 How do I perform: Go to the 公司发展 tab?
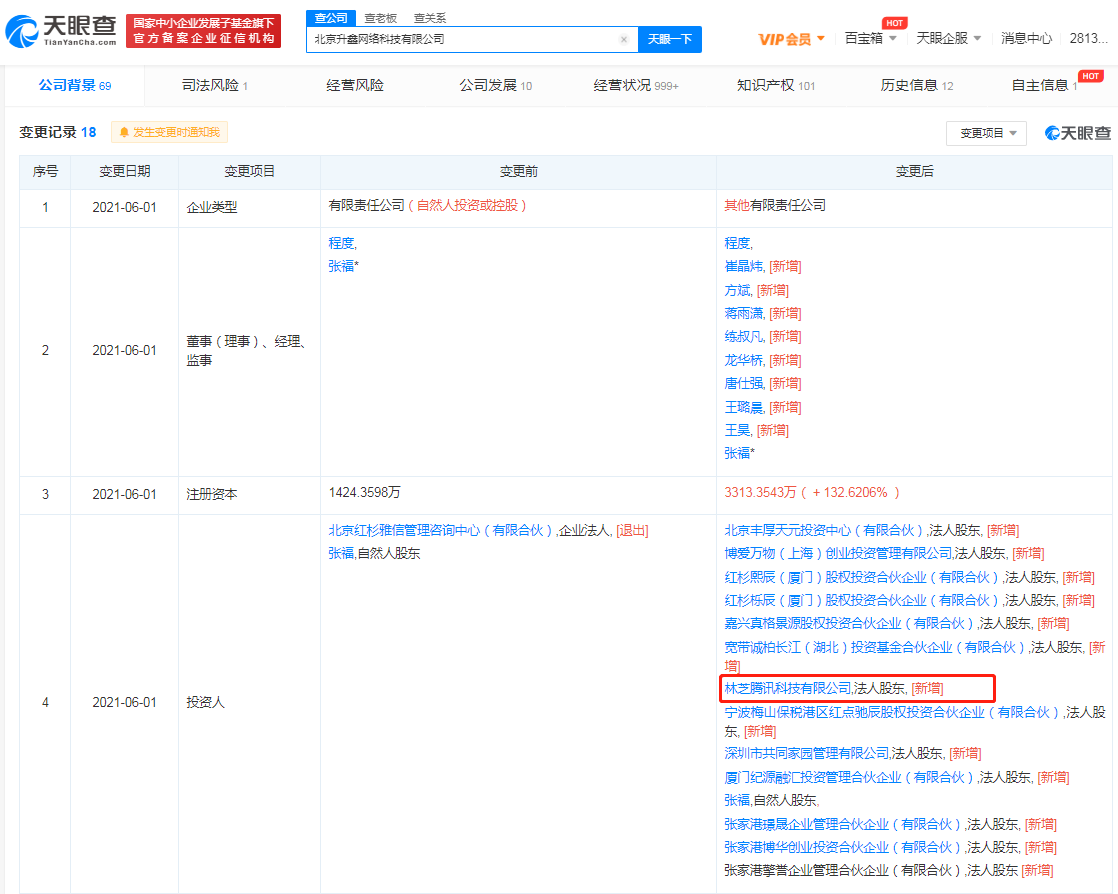tap(496, 86)
